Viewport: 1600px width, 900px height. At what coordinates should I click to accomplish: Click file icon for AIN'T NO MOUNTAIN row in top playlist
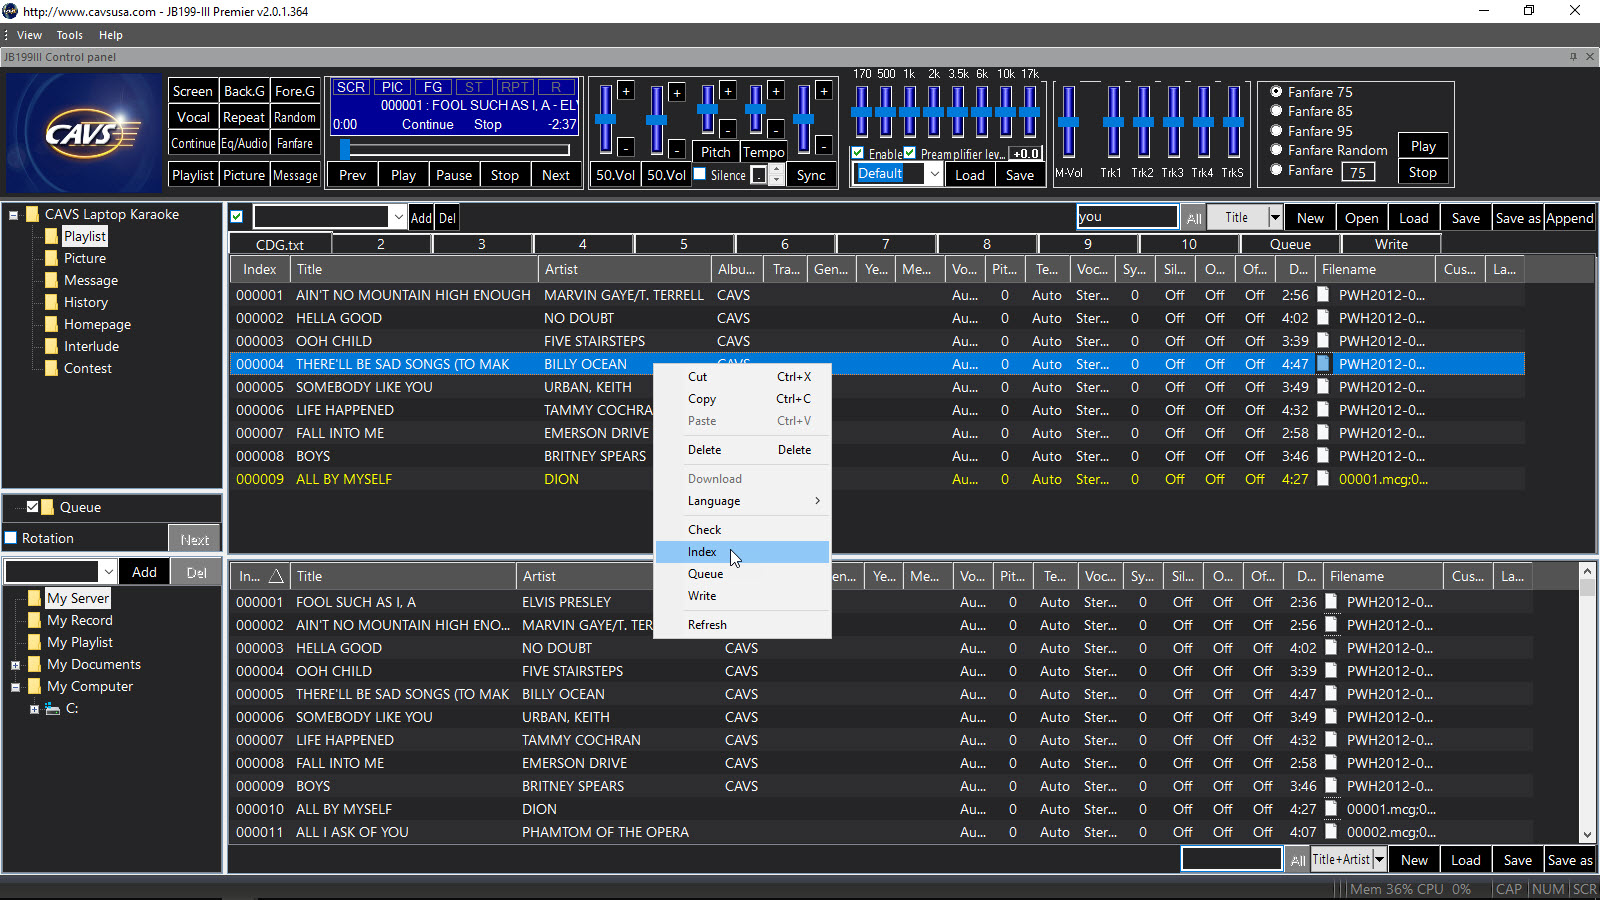pos(1323,295)
